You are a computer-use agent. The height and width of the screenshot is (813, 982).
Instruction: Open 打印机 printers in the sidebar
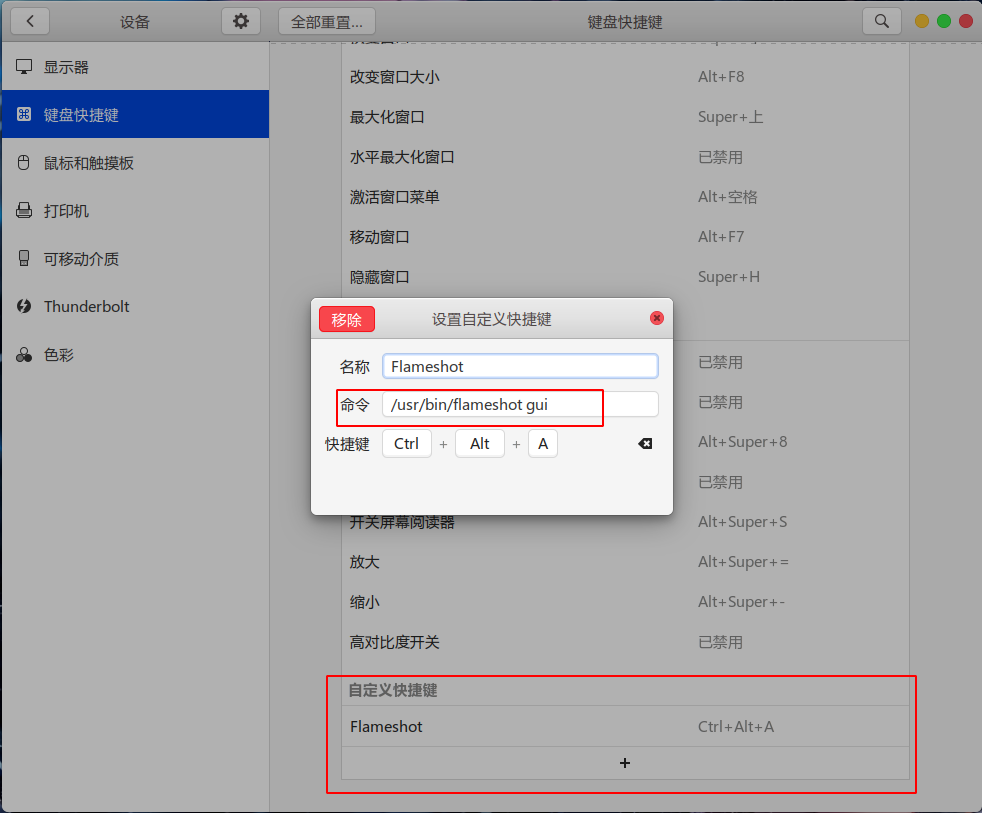(x=135, y=210)
